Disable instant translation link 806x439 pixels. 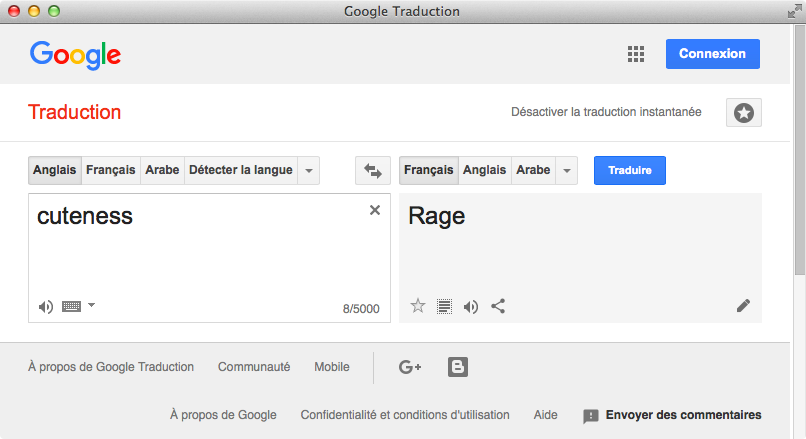coord(606,113)
